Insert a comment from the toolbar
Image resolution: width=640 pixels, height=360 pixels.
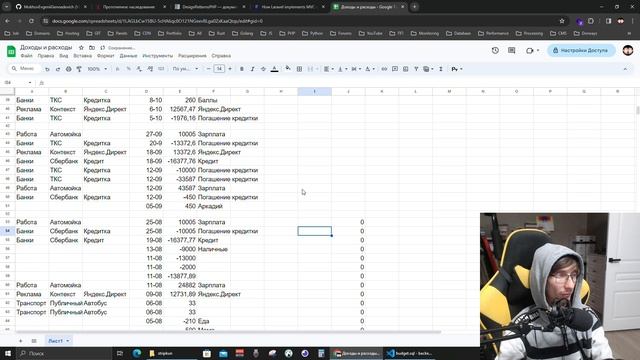pos(395,69)
